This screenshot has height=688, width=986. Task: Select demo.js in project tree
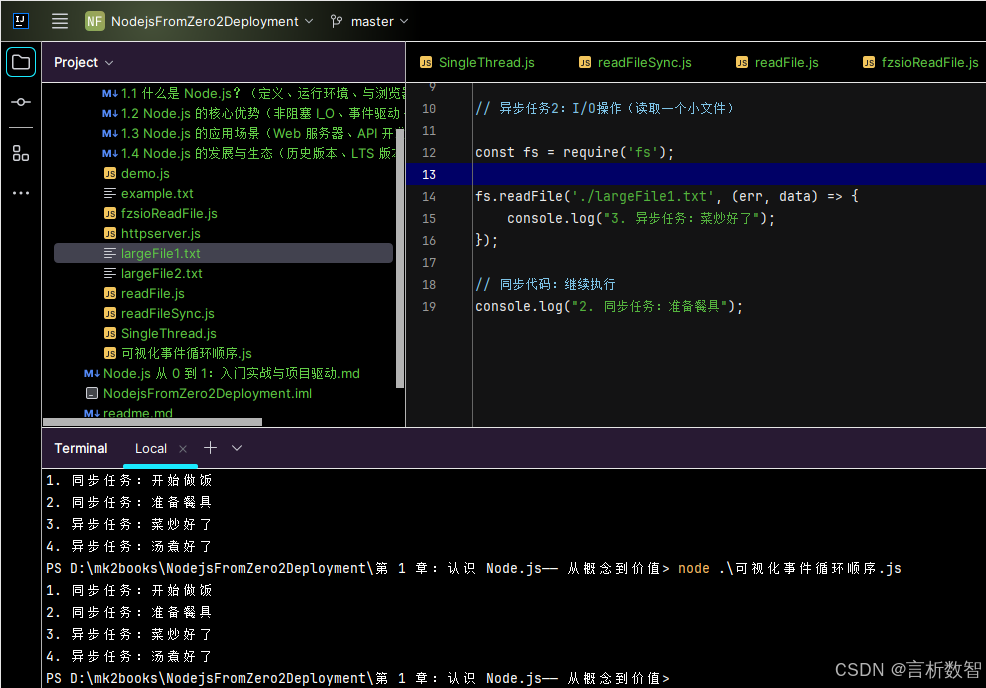point(145,174)
